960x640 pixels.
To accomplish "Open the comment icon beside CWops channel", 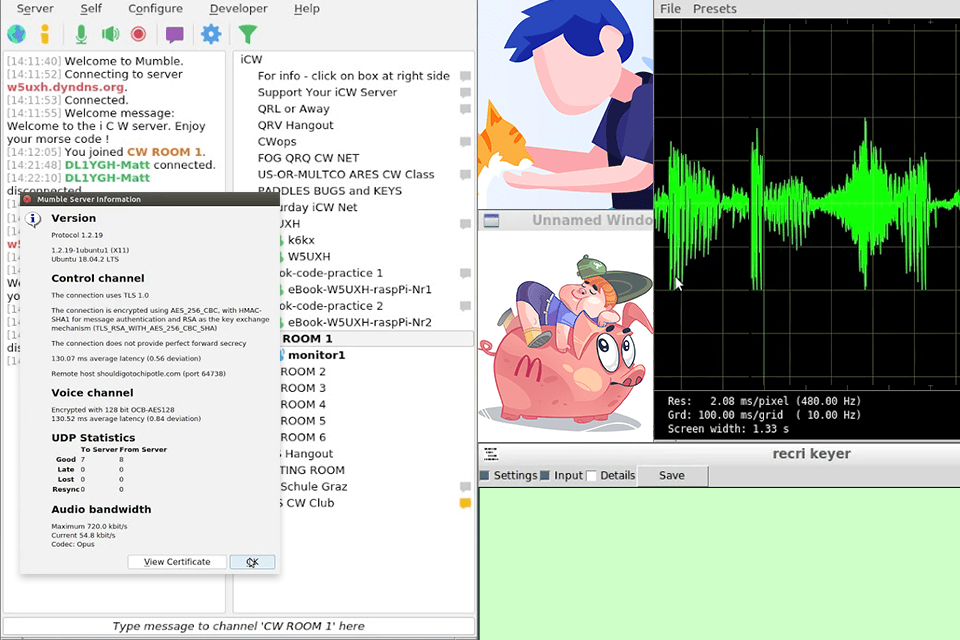I will click(464, 141).
